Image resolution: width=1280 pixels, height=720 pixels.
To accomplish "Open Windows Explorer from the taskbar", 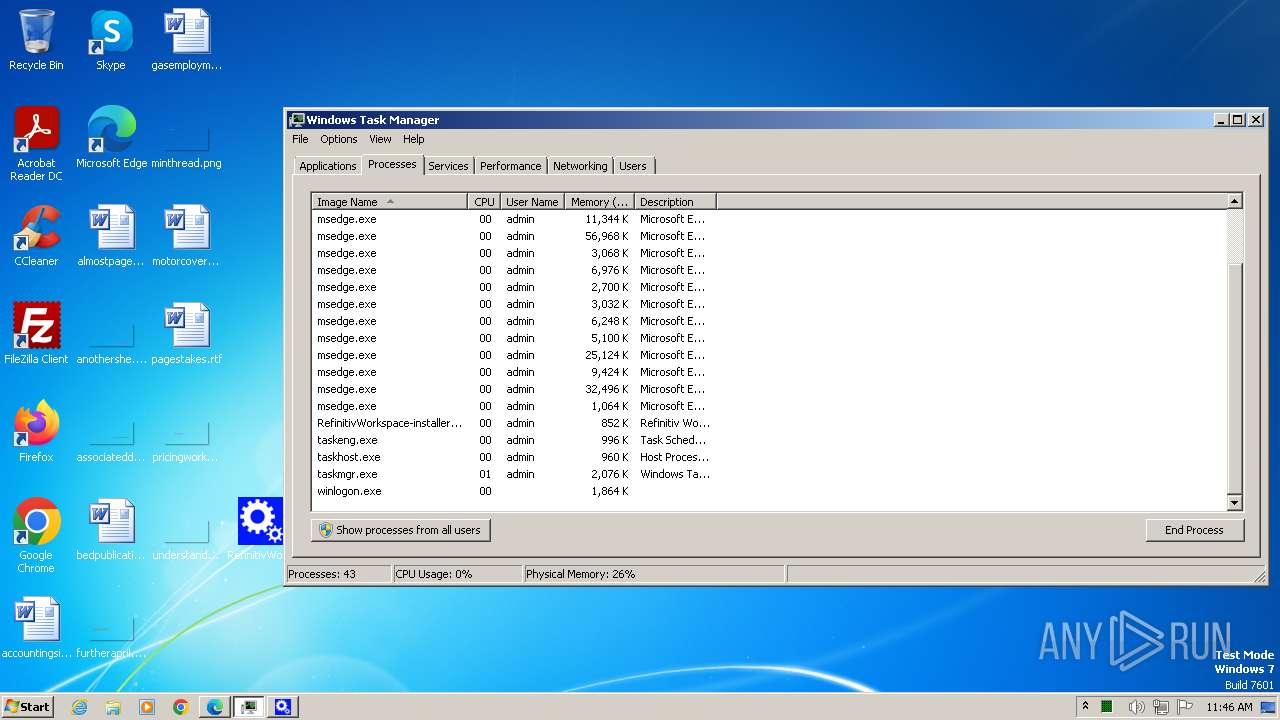I will (113, 707).
